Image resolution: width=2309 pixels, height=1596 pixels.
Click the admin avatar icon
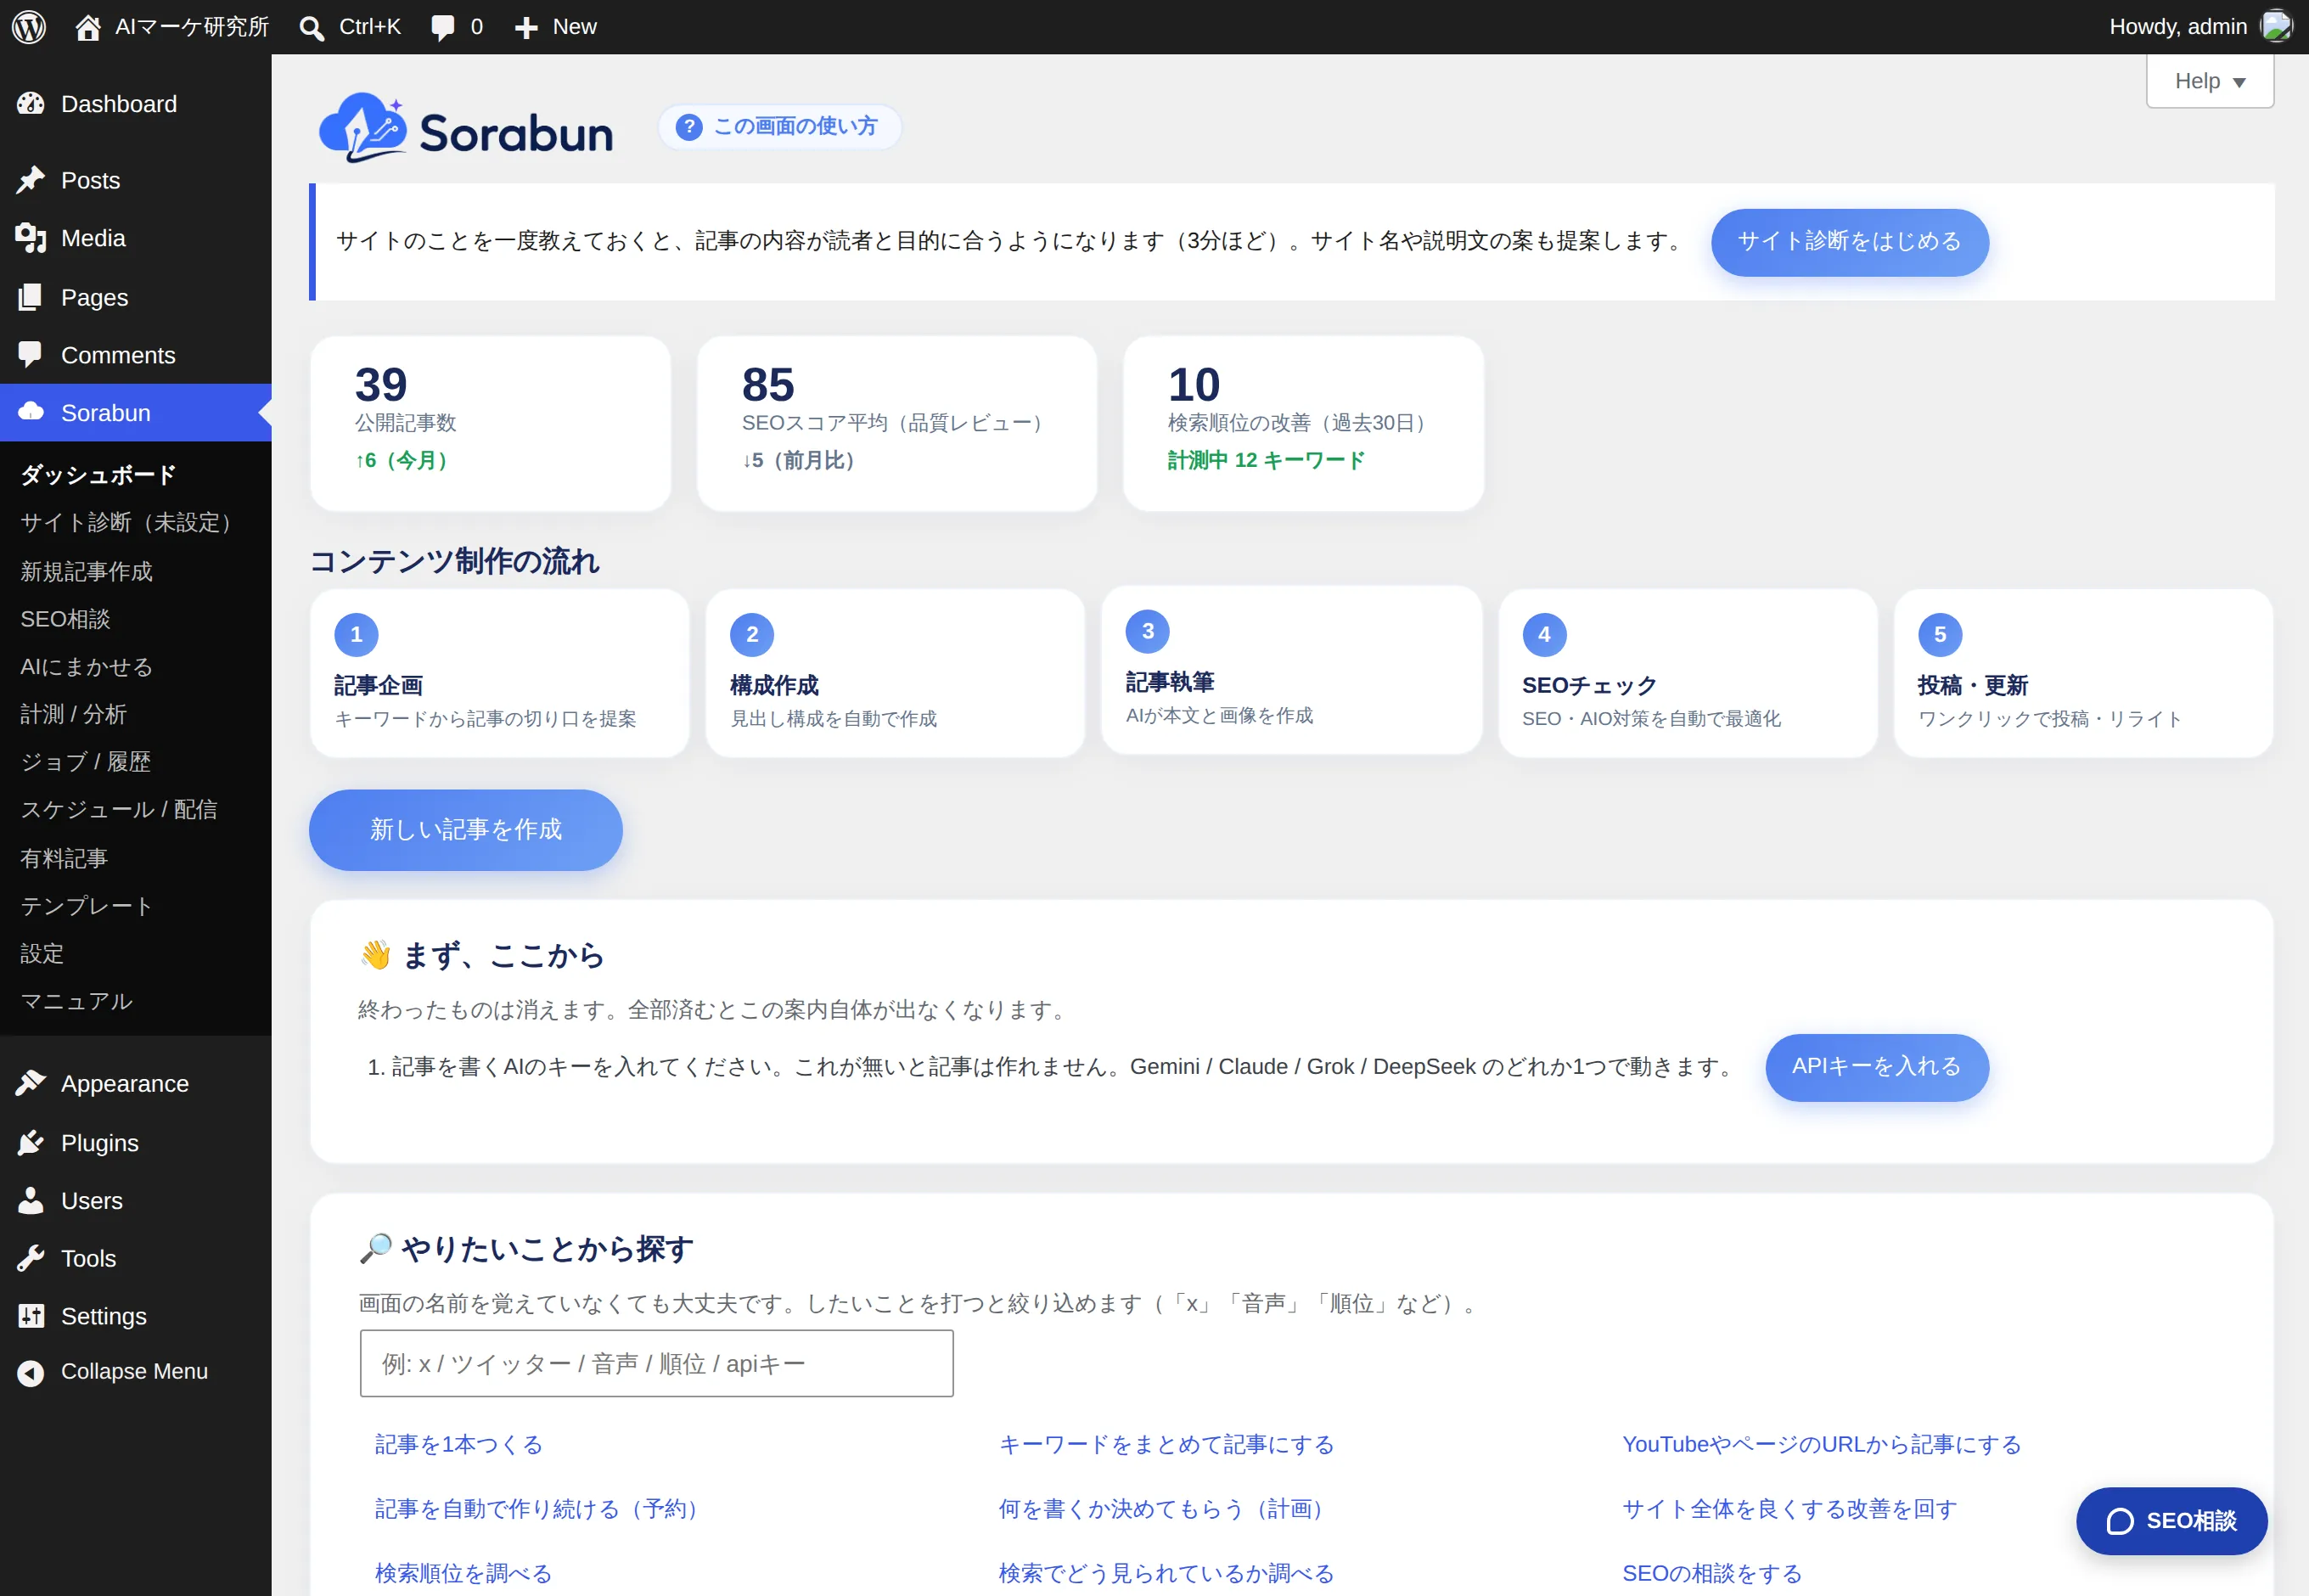[2277, 26]
